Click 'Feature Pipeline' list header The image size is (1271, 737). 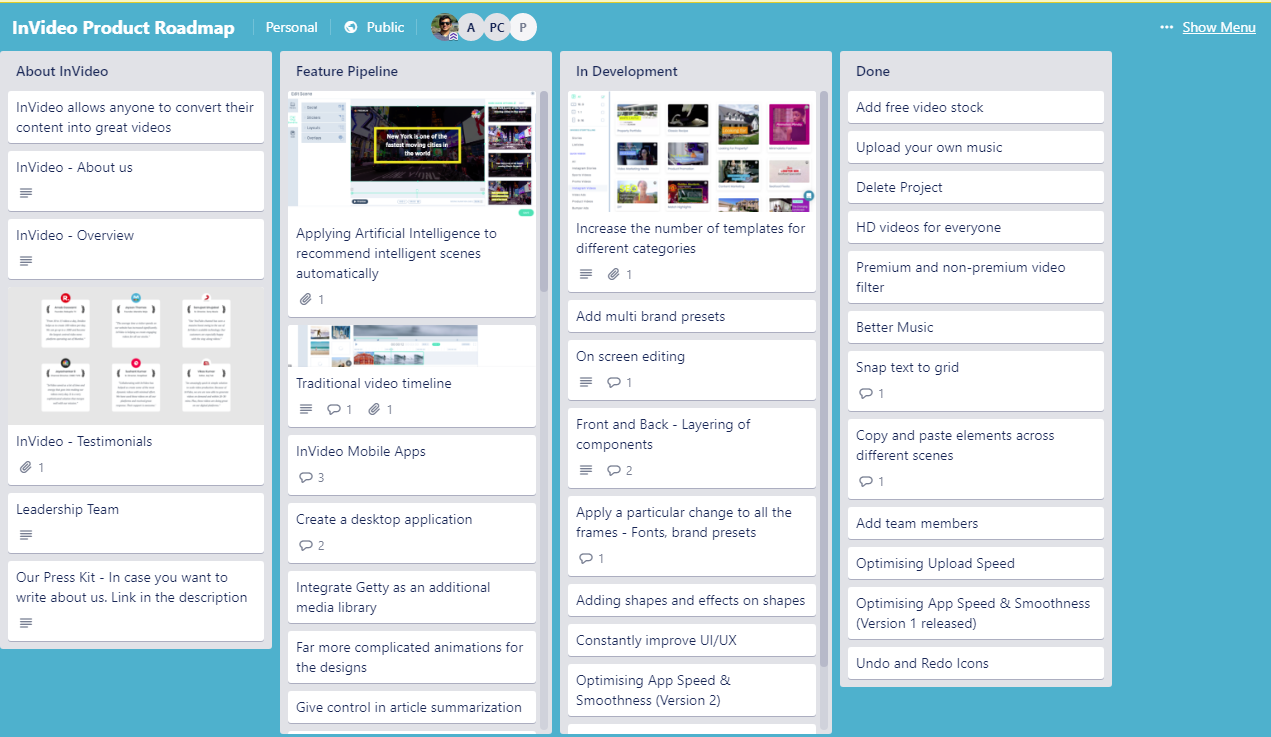[x=347, y=71]
